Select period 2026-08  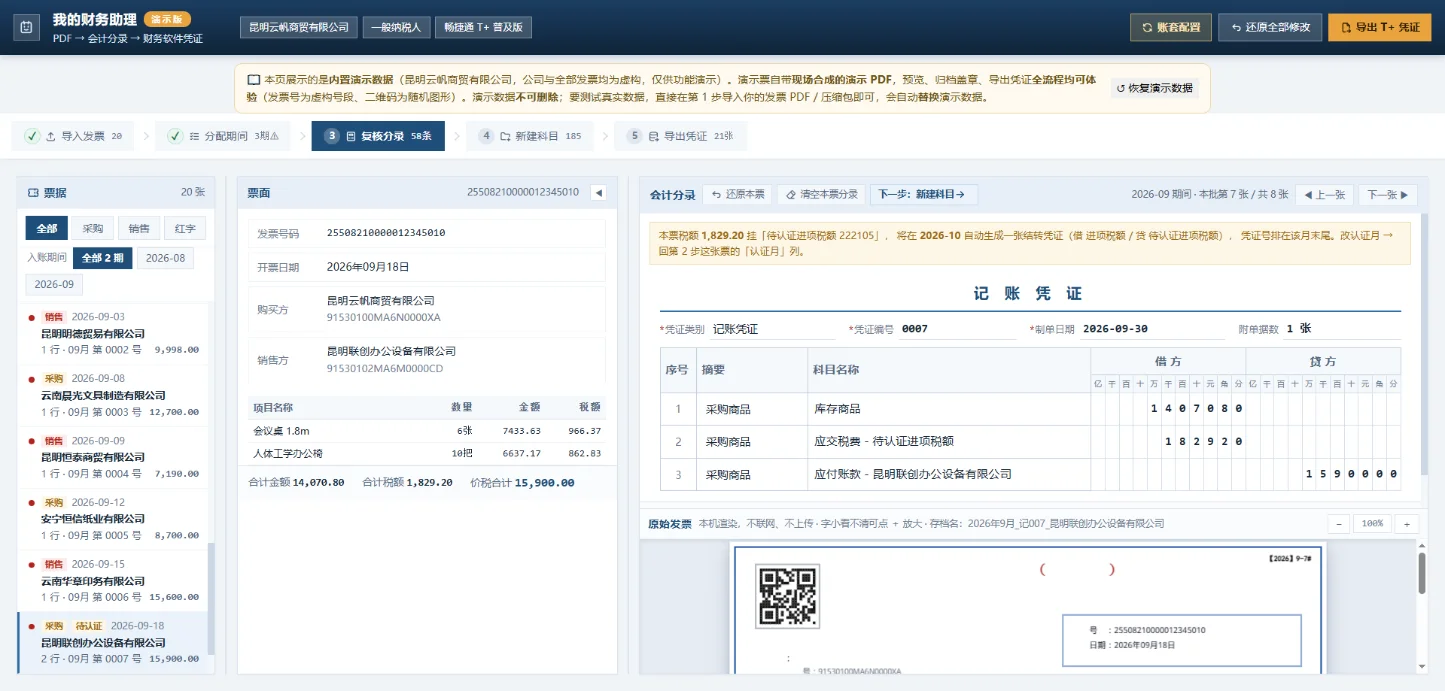pos(166,258)
